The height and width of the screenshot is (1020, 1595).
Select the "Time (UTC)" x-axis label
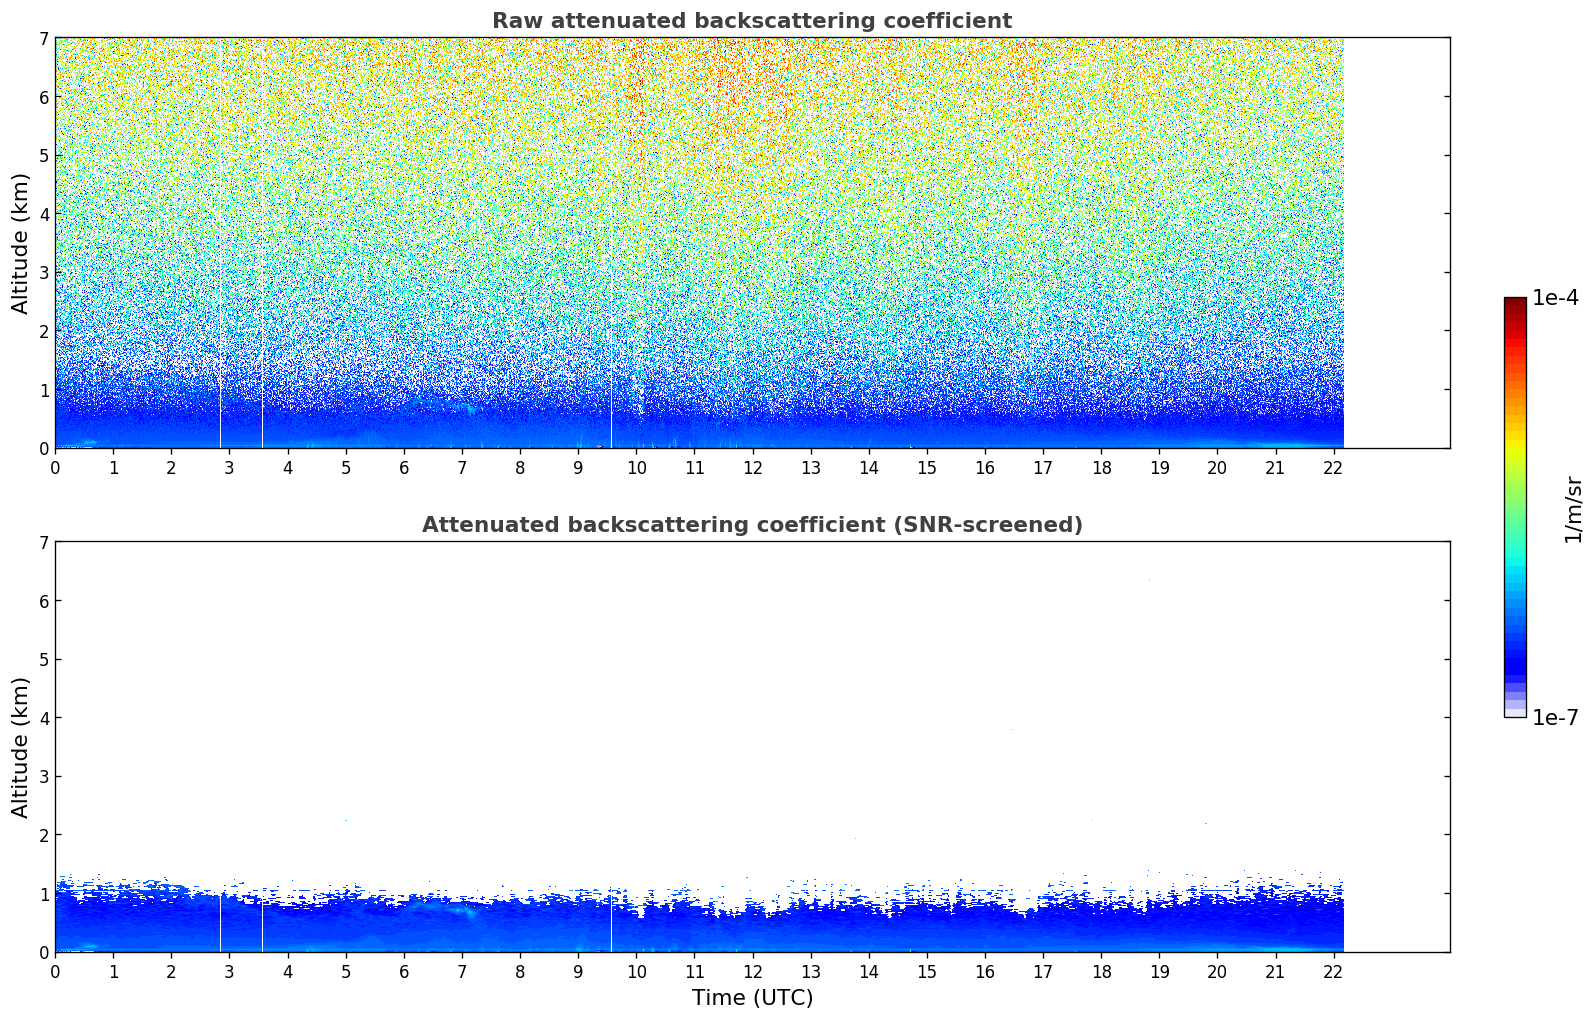click(x=752, y=998)
